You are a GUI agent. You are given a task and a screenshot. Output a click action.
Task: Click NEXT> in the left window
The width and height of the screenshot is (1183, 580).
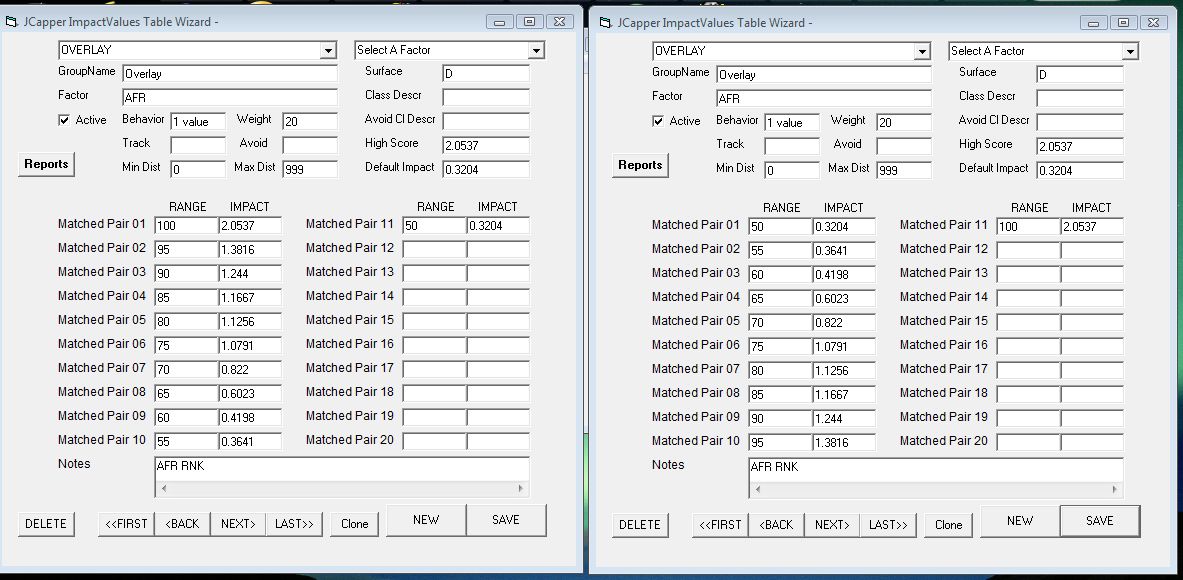(238, 524)
